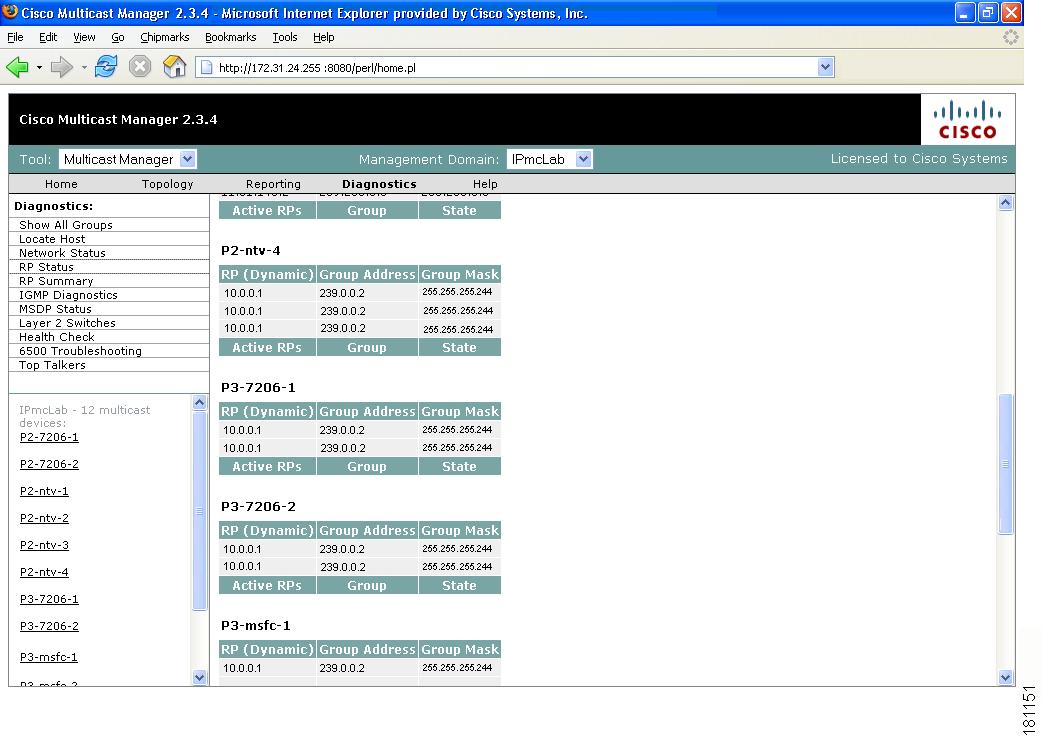Select device P2-ntv-1 in the device list

44,491
